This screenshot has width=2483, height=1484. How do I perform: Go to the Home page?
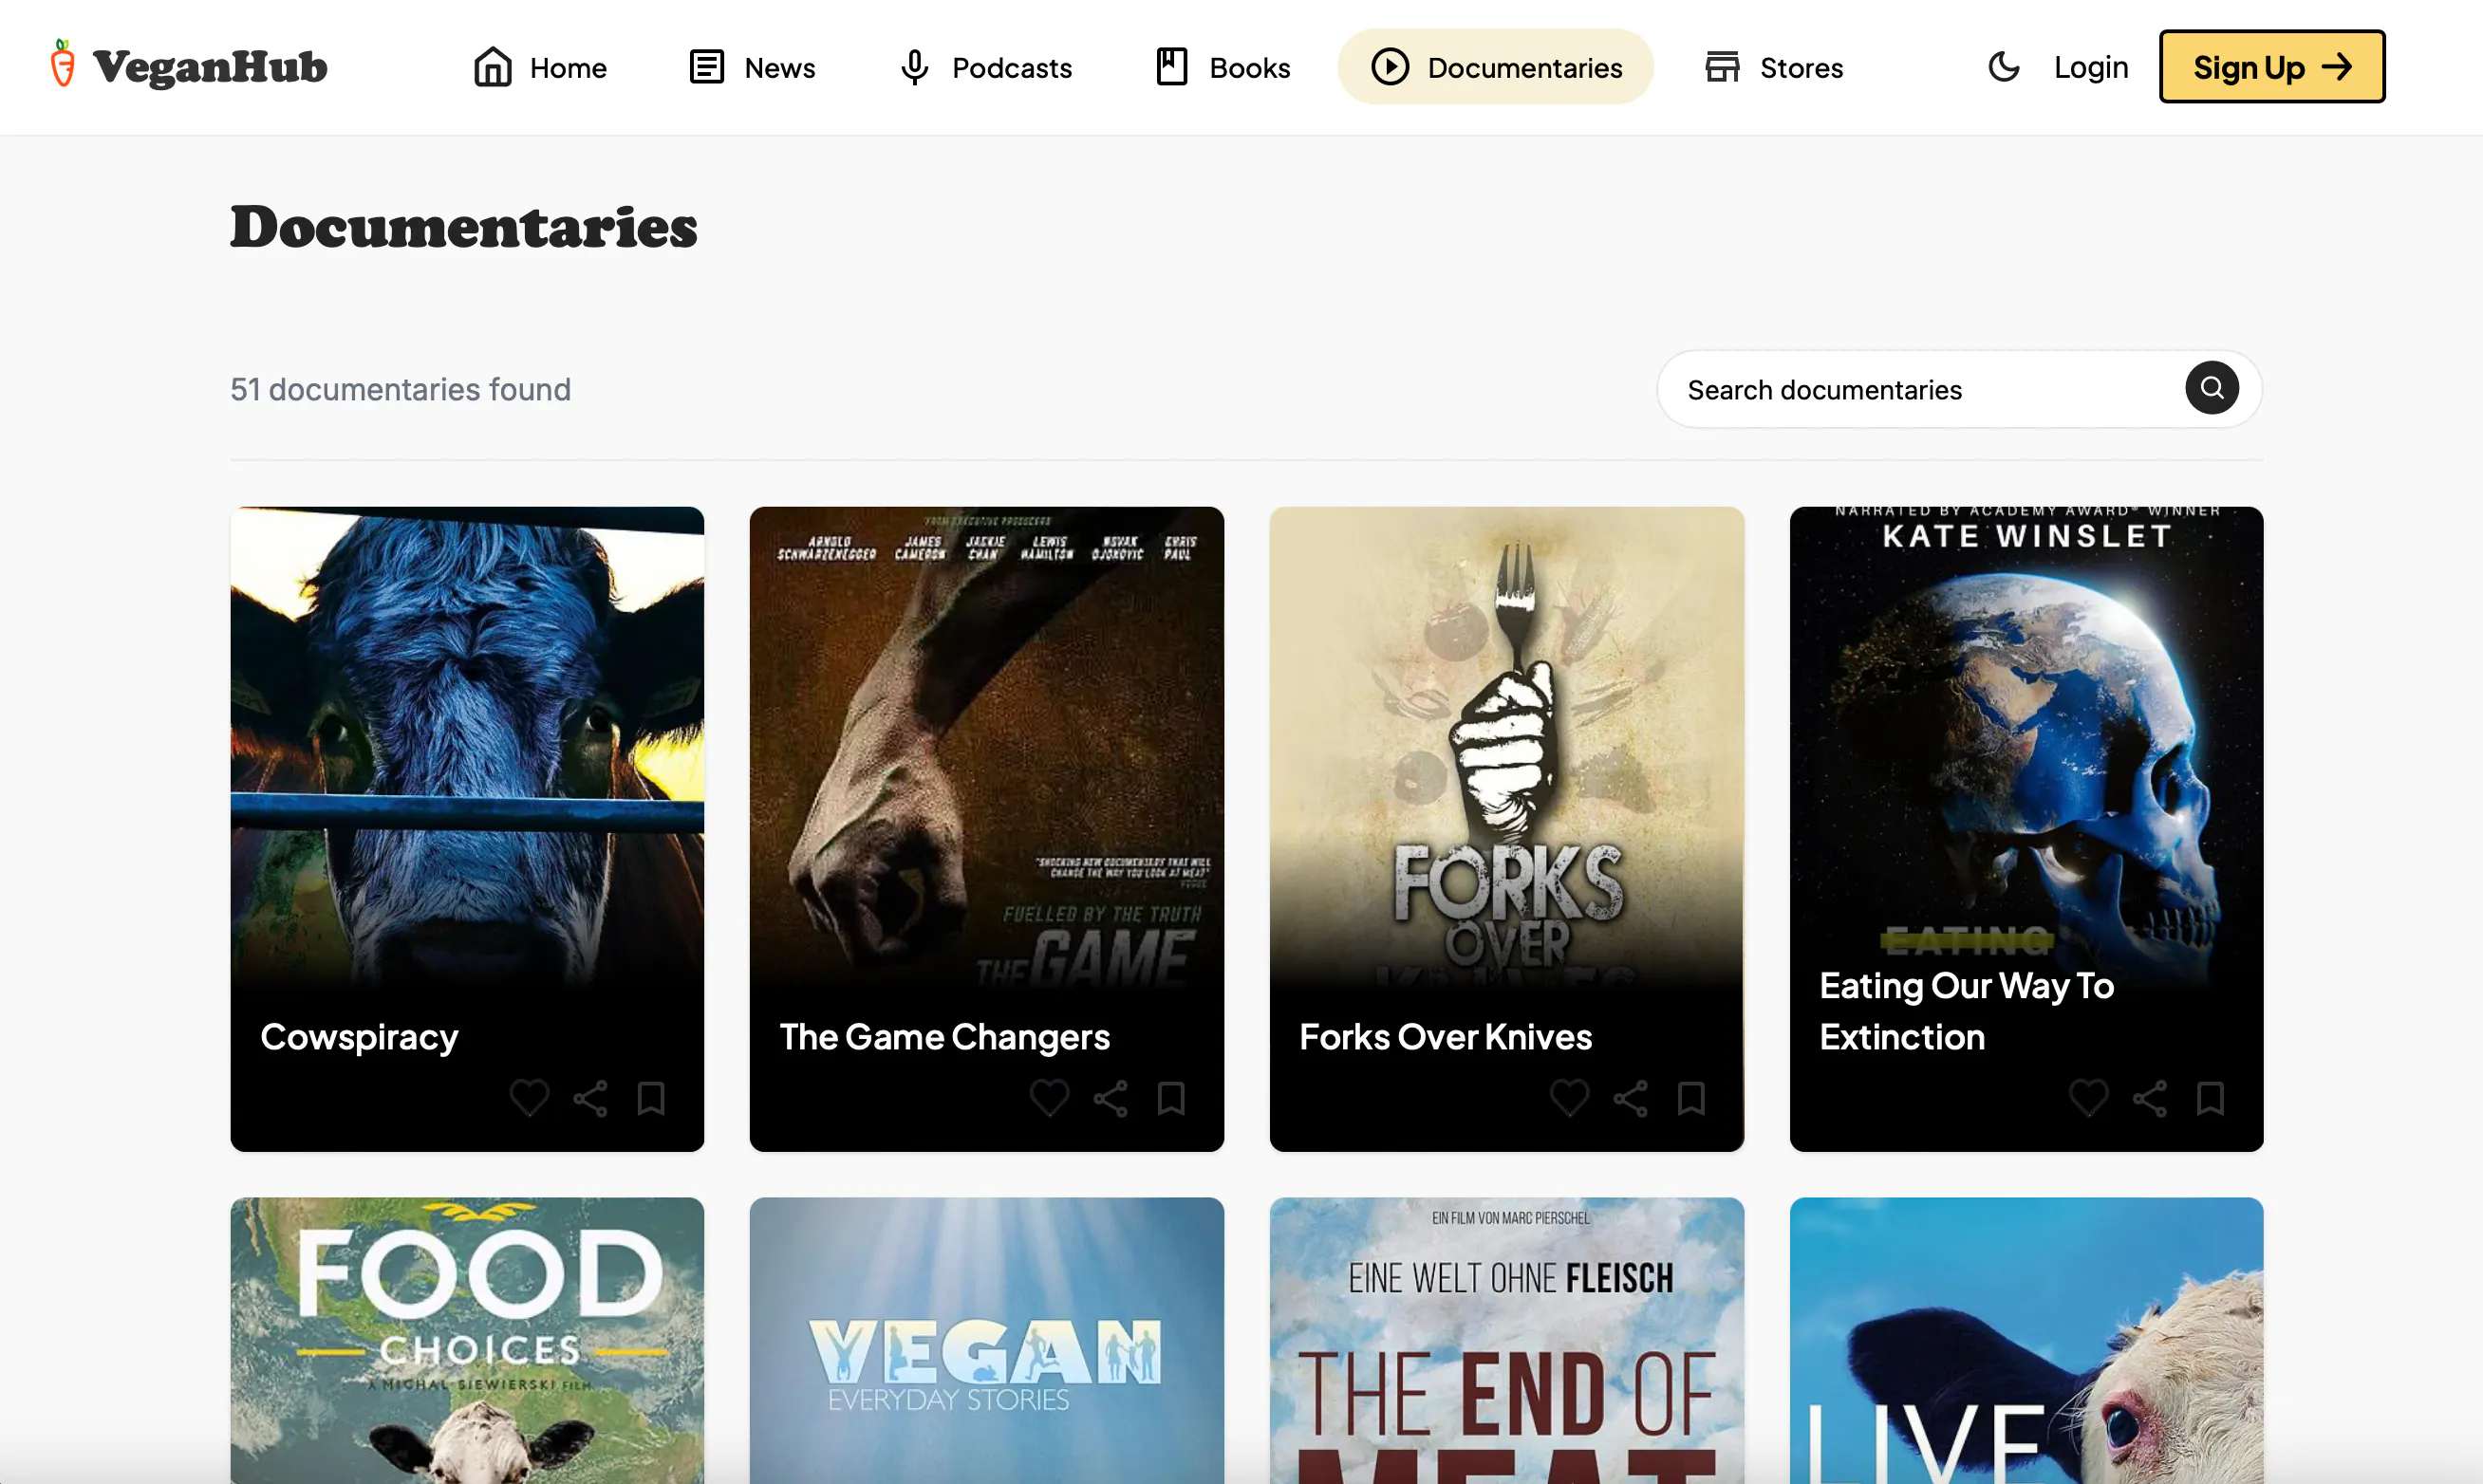(x=540, y=67)
